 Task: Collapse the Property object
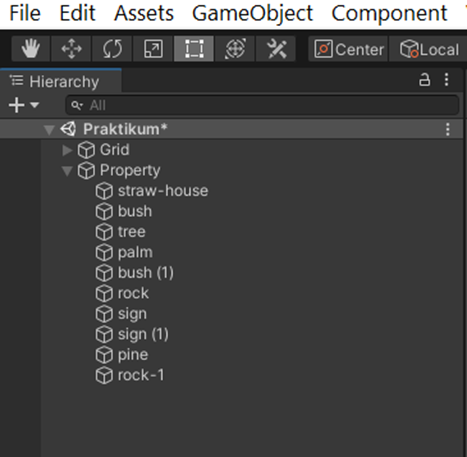click(67, 171)
